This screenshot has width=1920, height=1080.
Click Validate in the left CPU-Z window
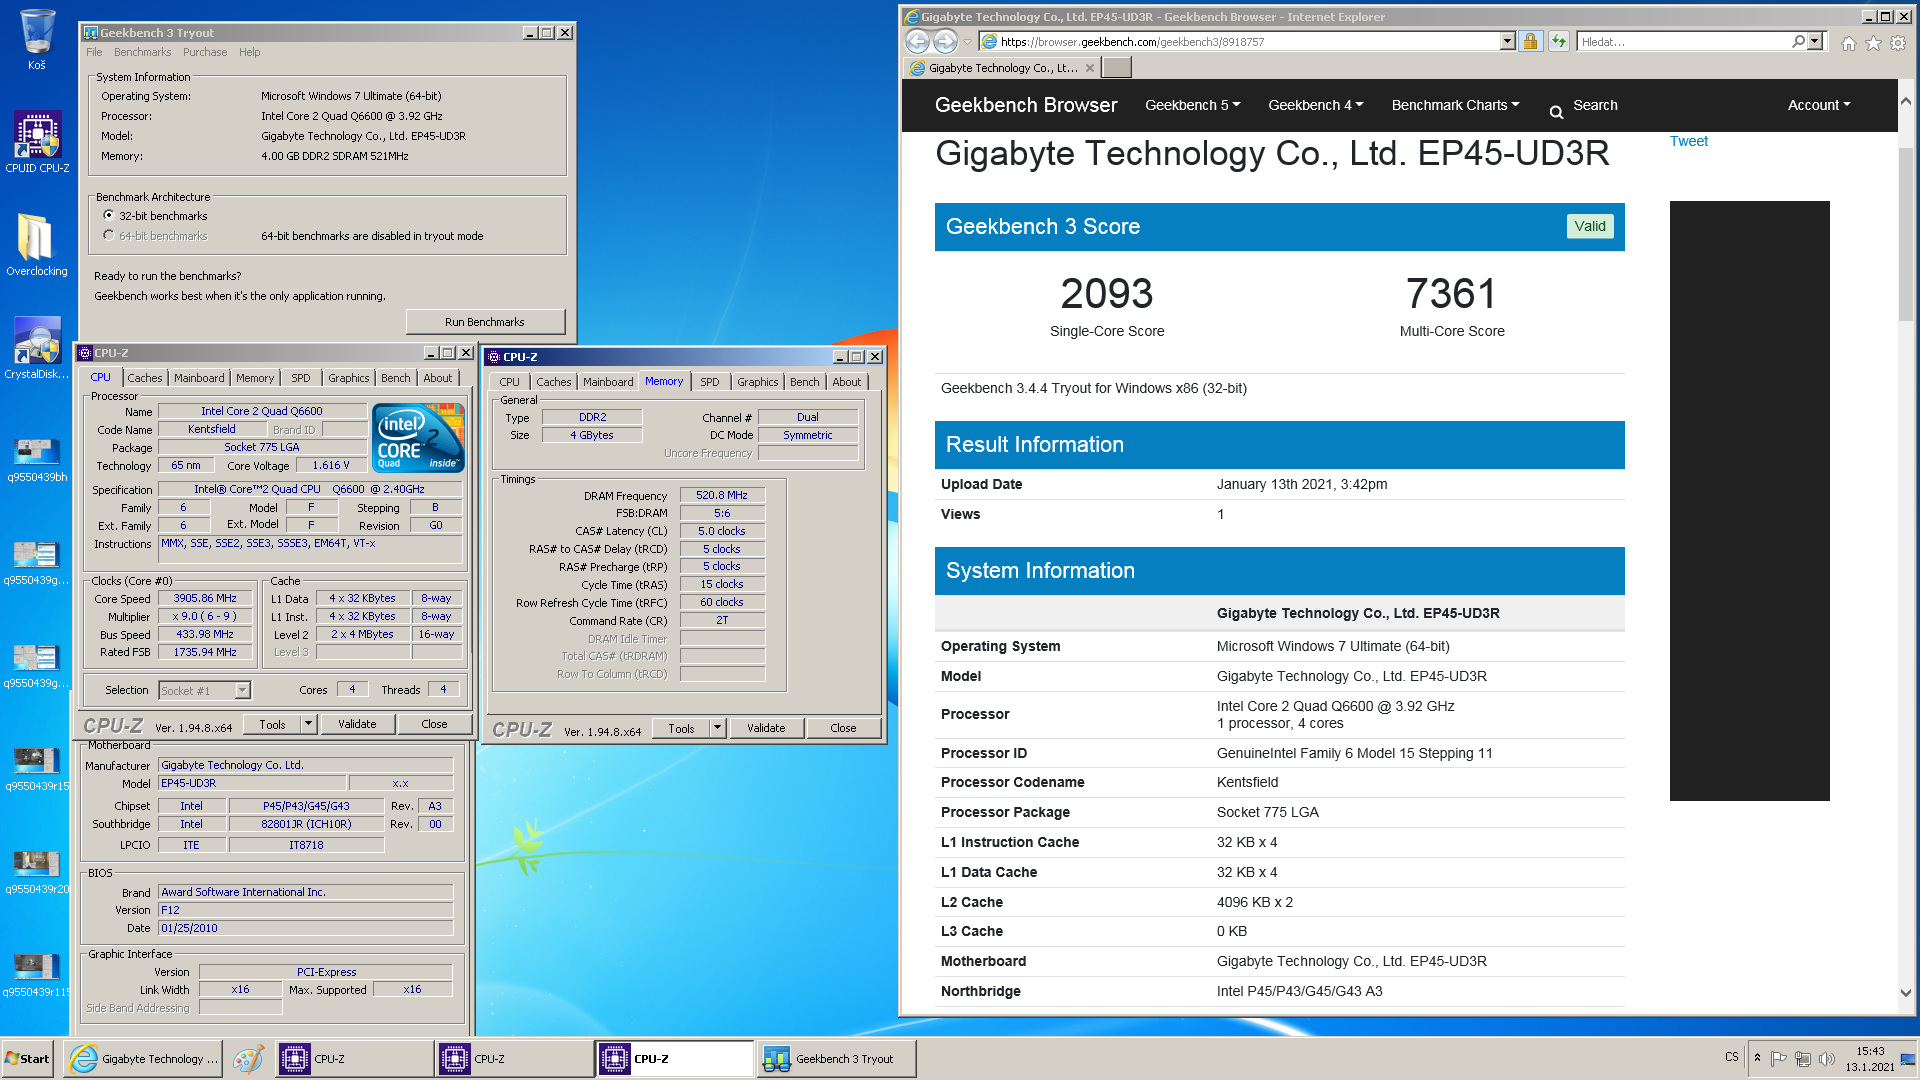coord(357,724)
